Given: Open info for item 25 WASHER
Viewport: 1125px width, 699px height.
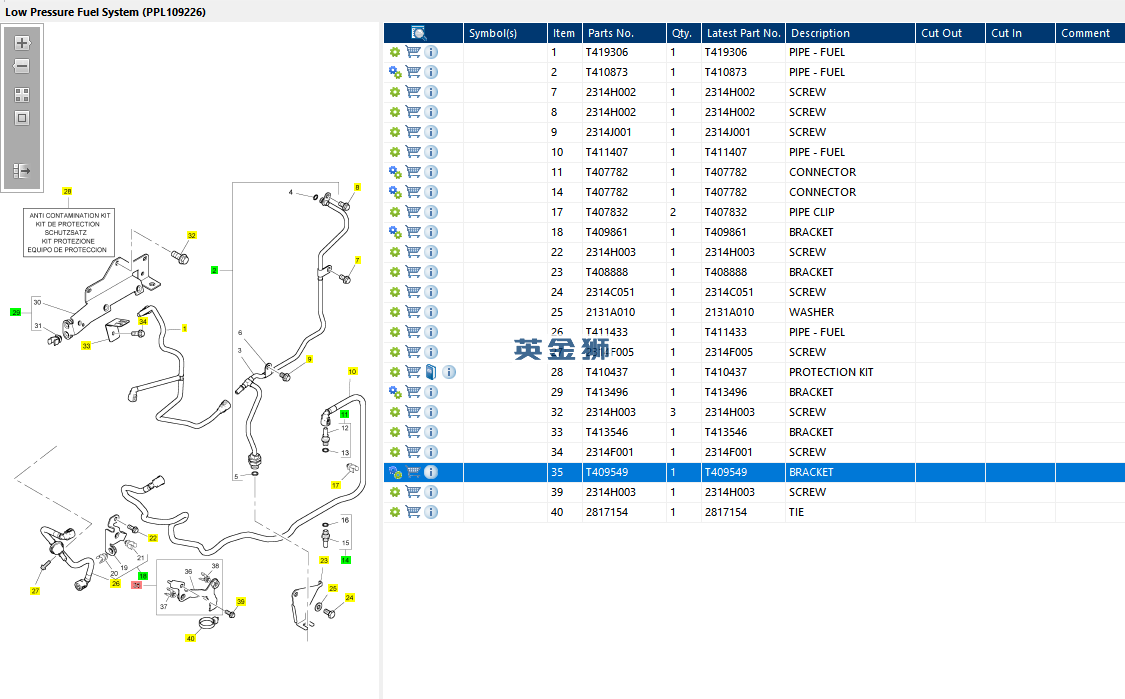Looking at the screenshot, I should pyautogui.click(x=430, y=312).
